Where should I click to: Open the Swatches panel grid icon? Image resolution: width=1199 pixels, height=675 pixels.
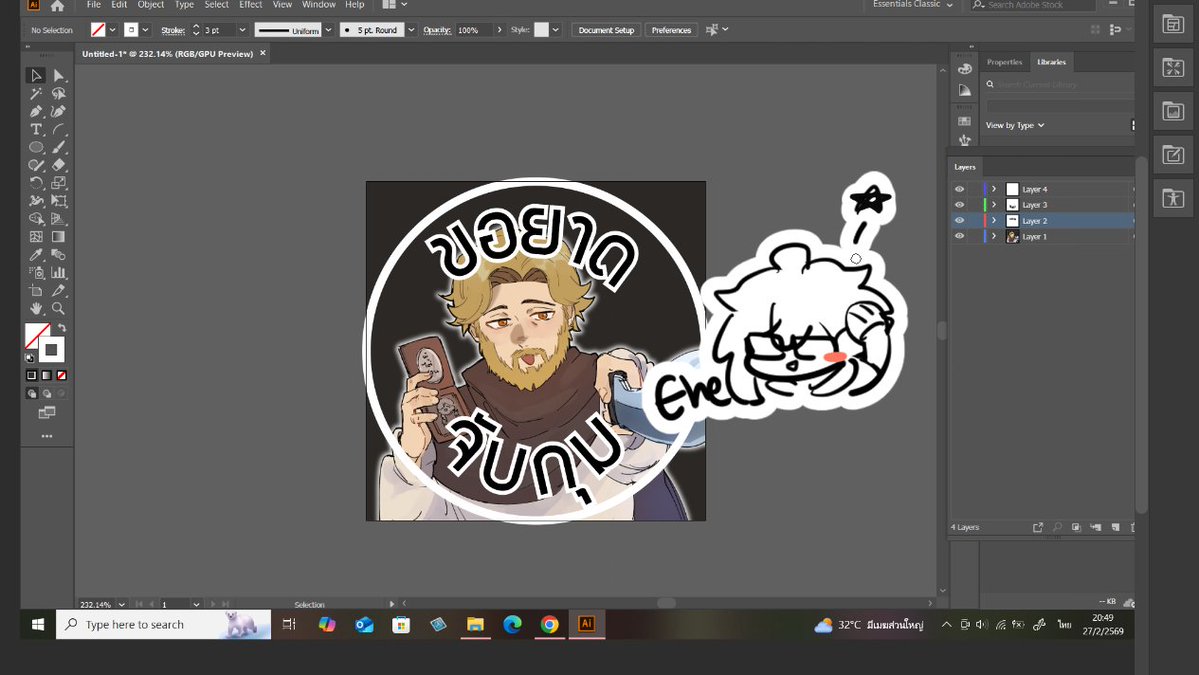coord(965,121)
